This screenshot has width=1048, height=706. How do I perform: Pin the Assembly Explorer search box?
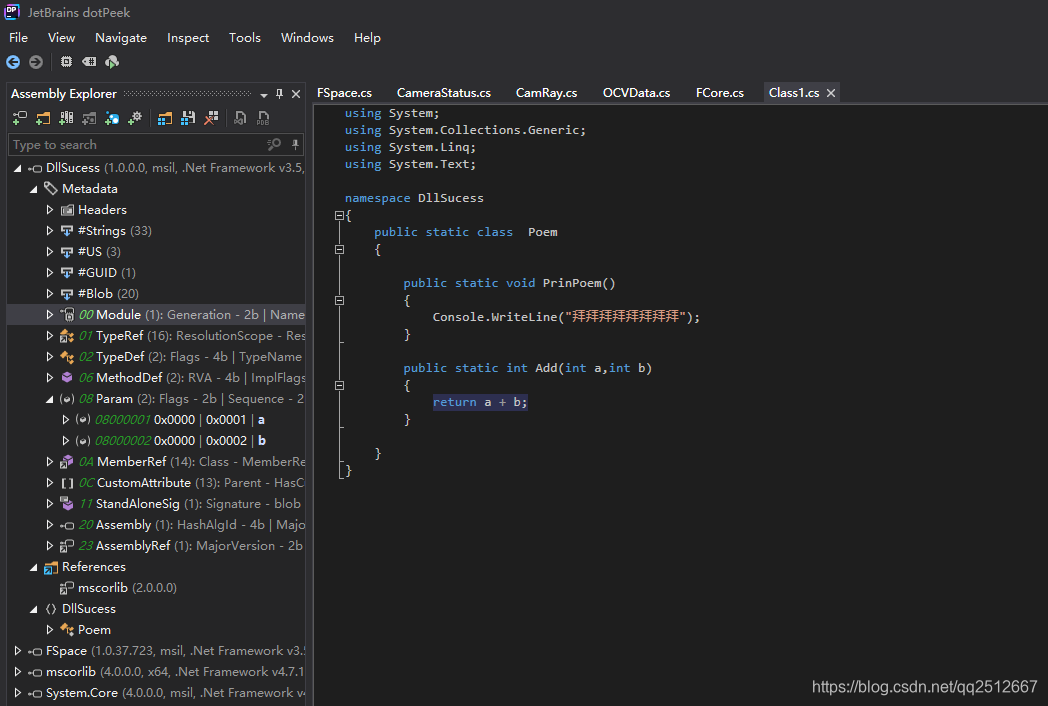click(x=295, y=144)
